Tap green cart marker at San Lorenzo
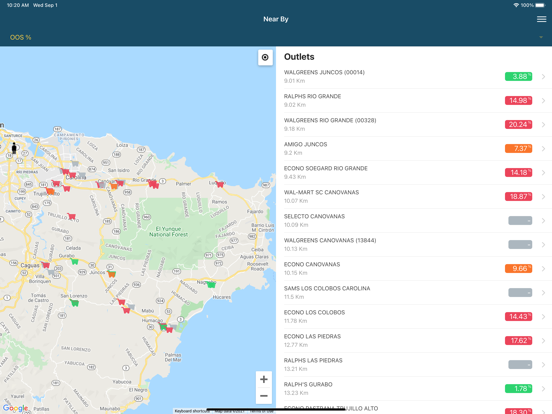Viewport: 552px width, 414px height. (74, 302)
